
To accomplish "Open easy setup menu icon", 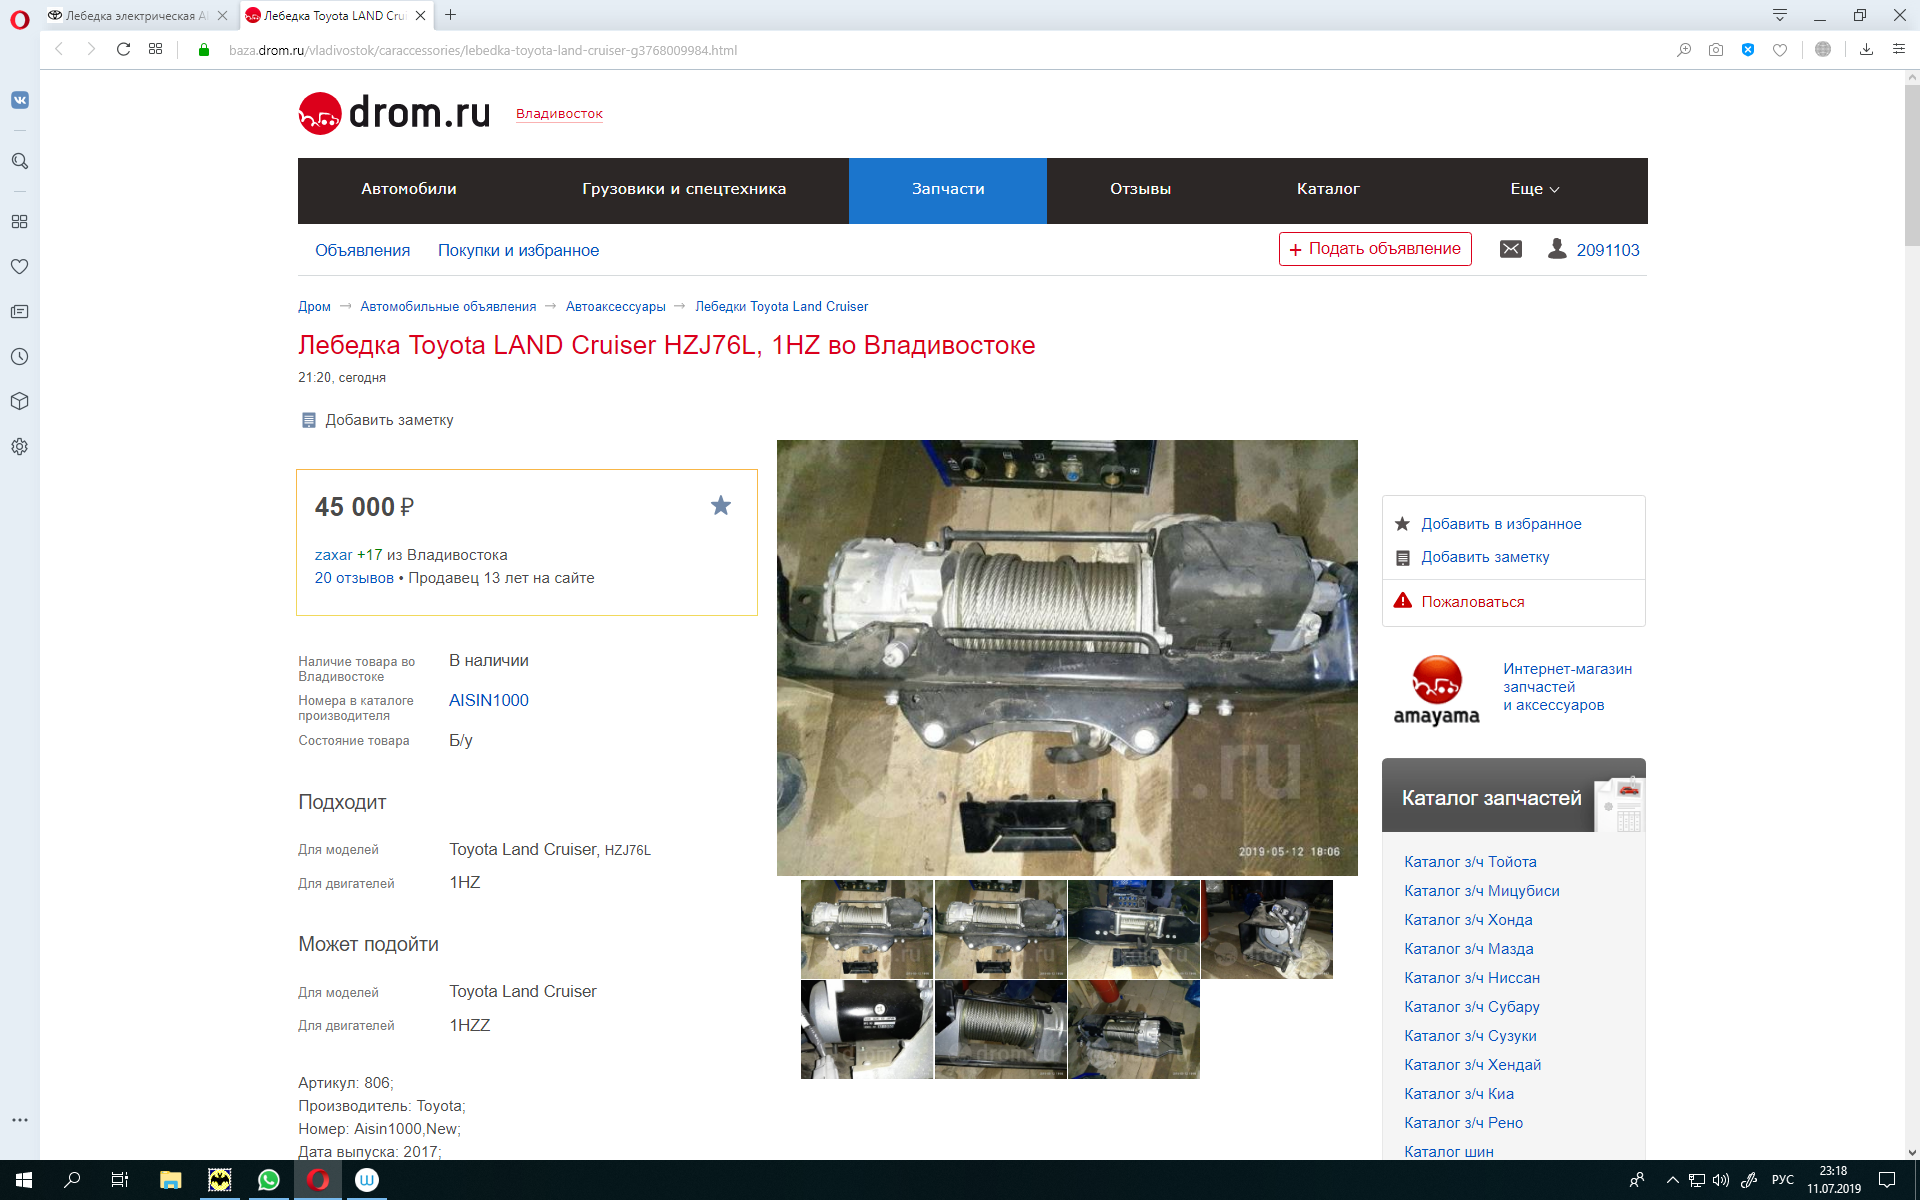I will pos(1899,50).
